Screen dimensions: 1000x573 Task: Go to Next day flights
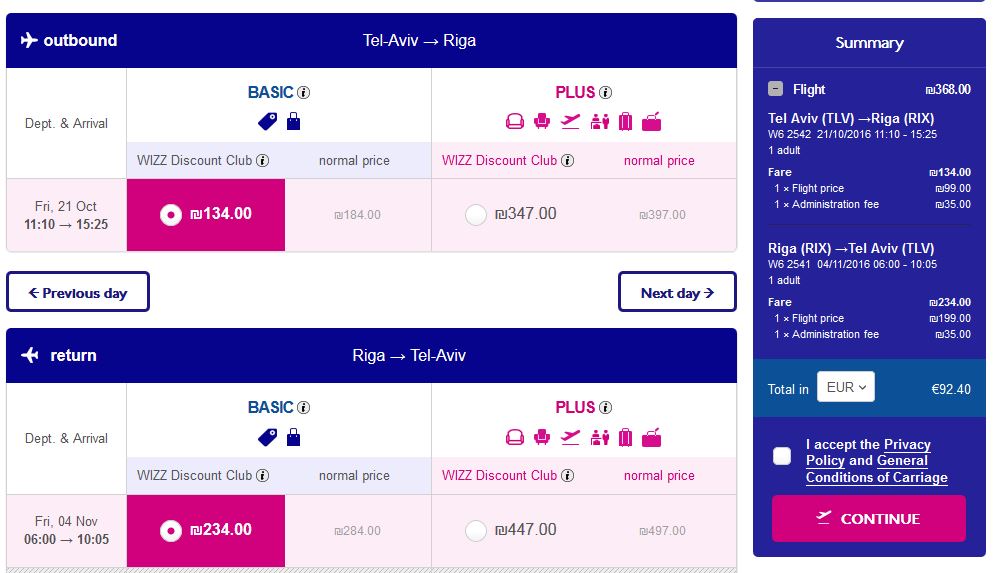(x=677, y=292)
